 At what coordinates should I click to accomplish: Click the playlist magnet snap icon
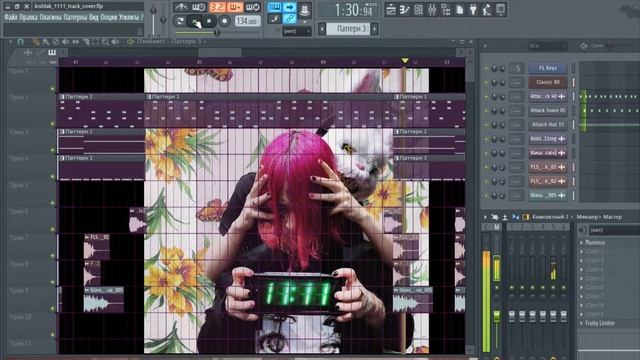(x=20, y=42)
